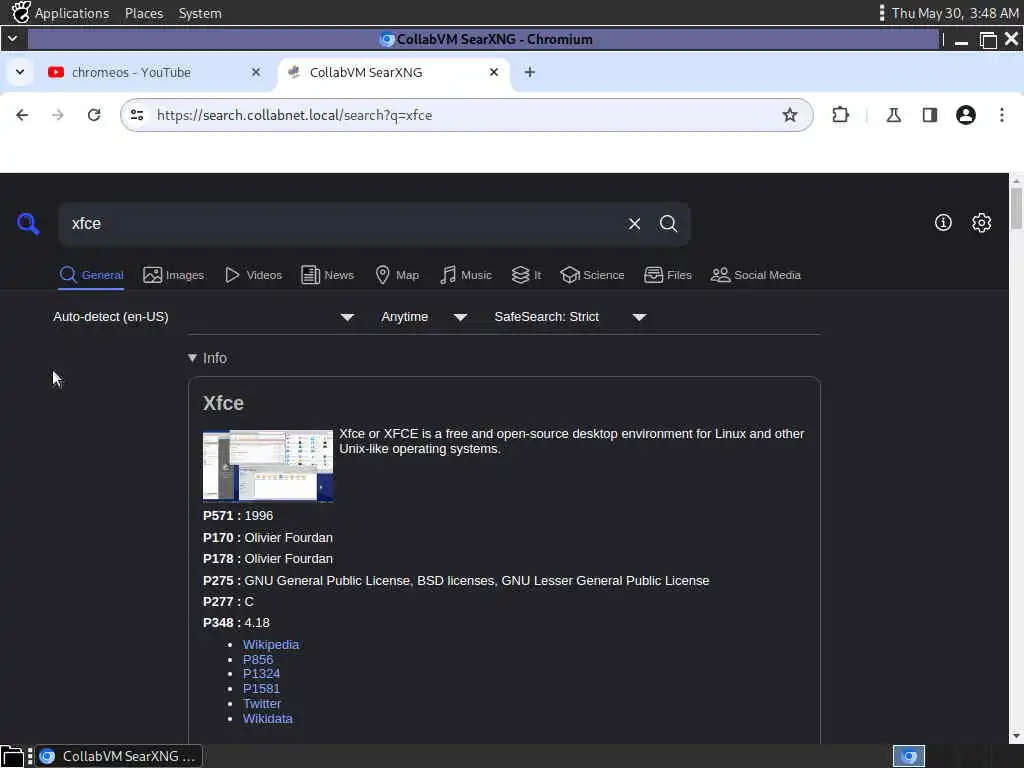Open the Wikipedia link

pos(271,645)
